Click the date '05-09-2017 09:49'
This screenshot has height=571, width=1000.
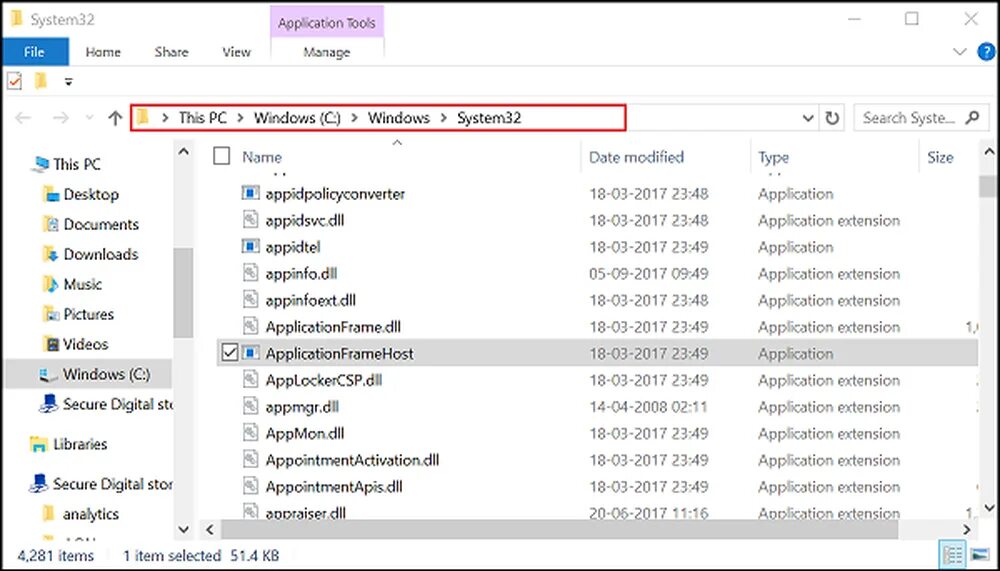(x=649, y=273)
